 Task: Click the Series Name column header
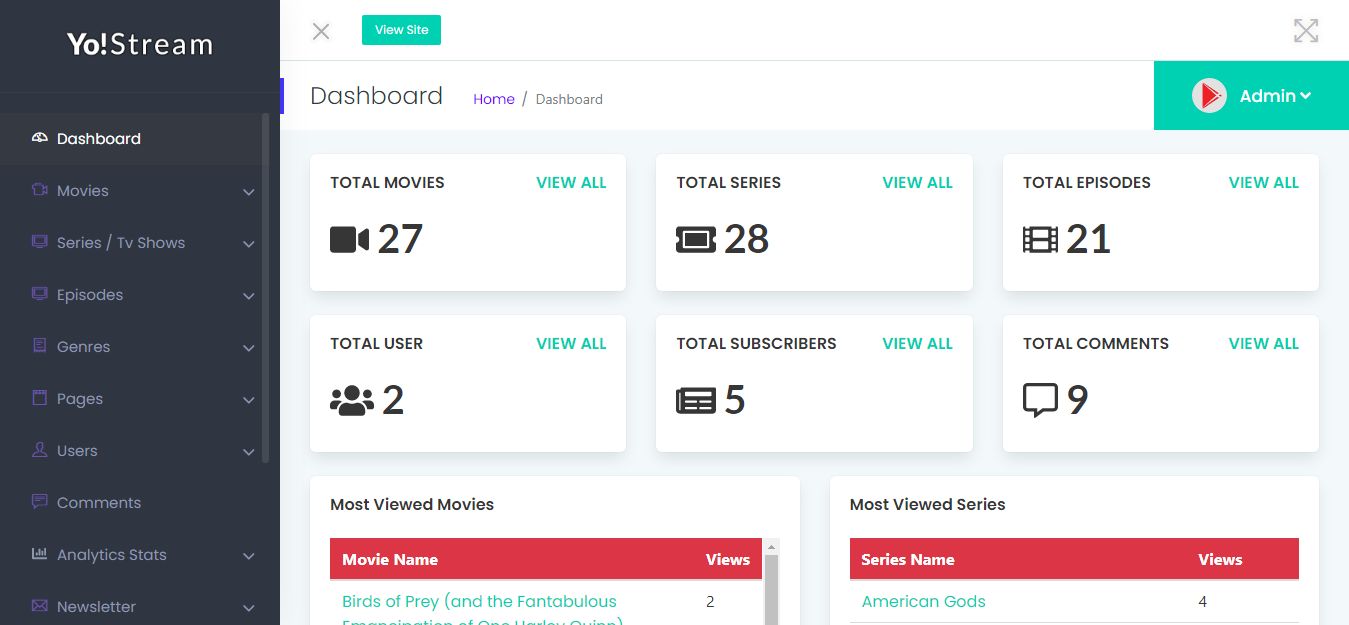point(908,560)
